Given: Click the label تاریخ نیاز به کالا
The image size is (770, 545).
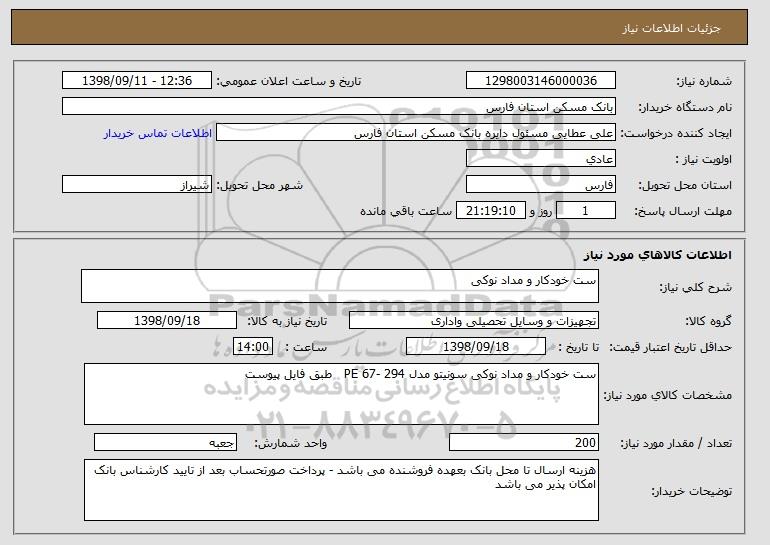Looking at the screenshot, I should [x=287, y=321].
